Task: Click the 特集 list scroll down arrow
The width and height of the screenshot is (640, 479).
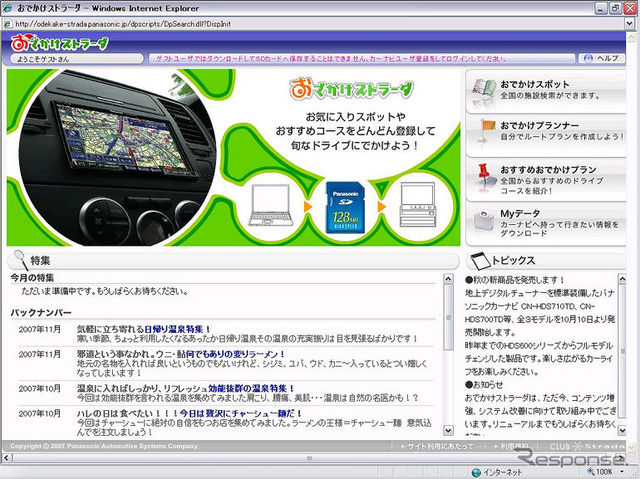Action: coord(448,430)
